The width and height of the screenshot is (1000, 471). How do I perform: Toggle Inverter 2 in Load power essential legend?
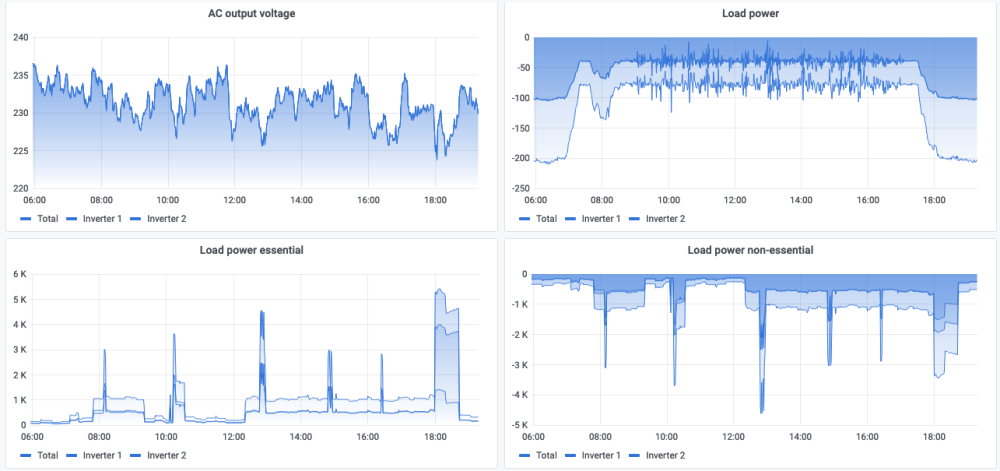click(x=167, y=455)
